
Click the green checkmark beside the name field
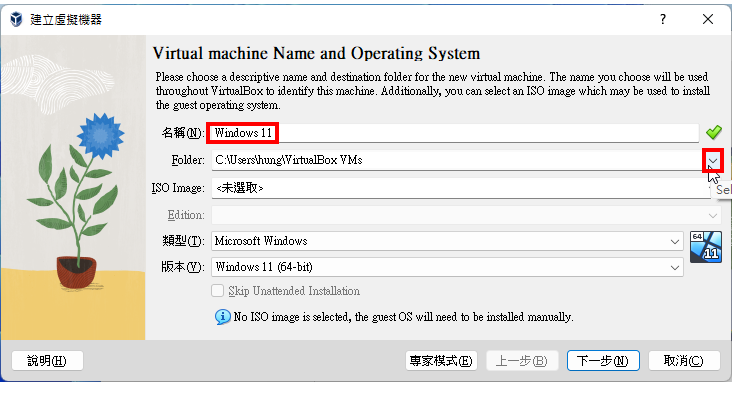(714, 132)
